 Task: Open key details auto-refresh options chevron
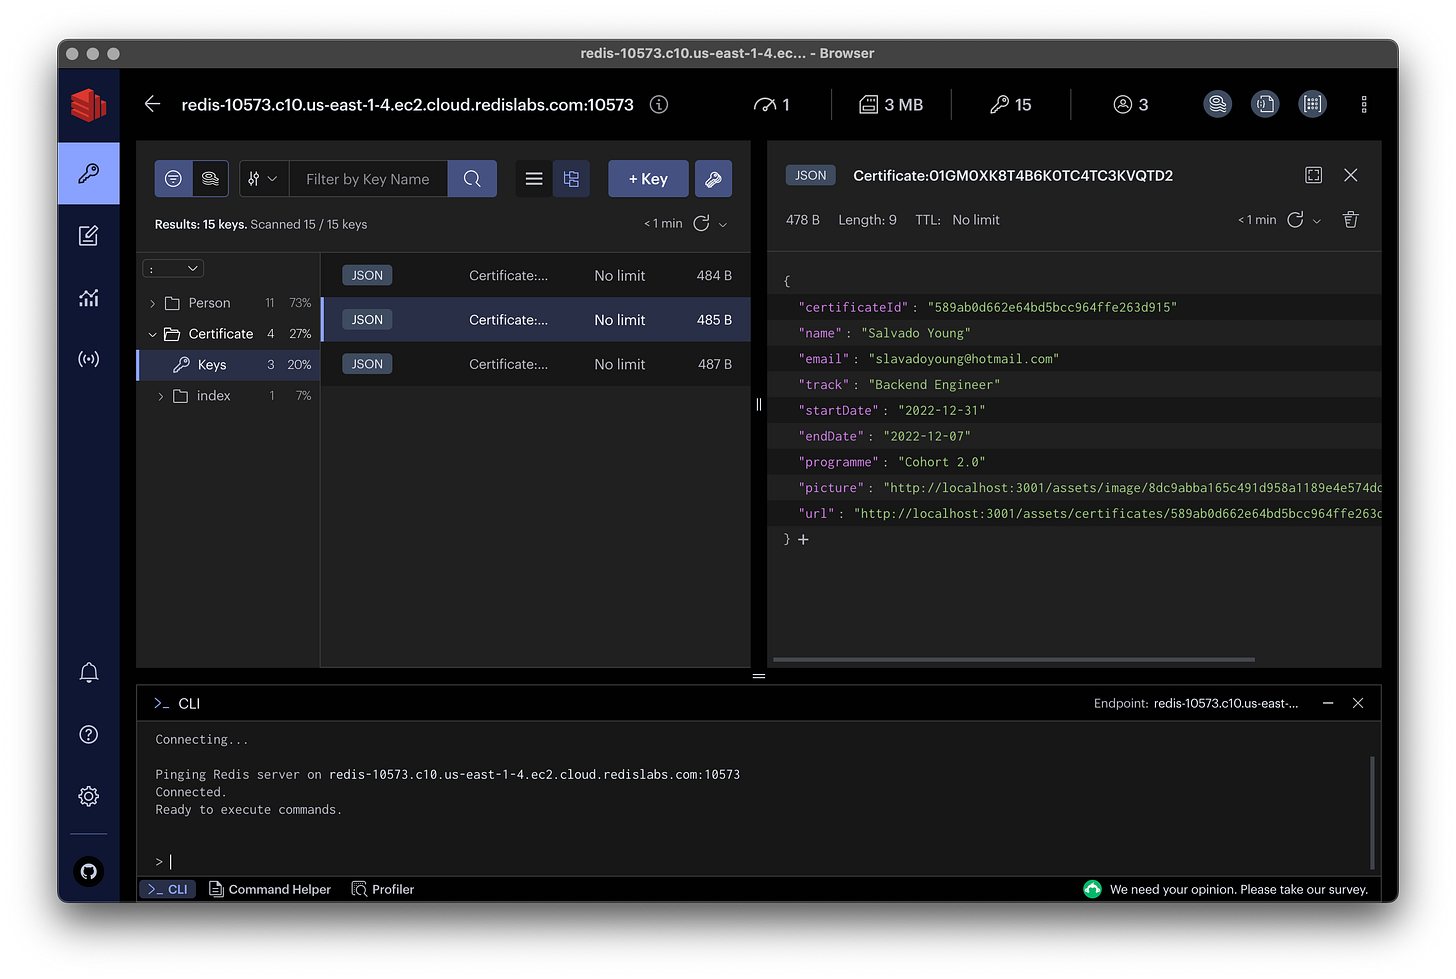click(1317, 221)
